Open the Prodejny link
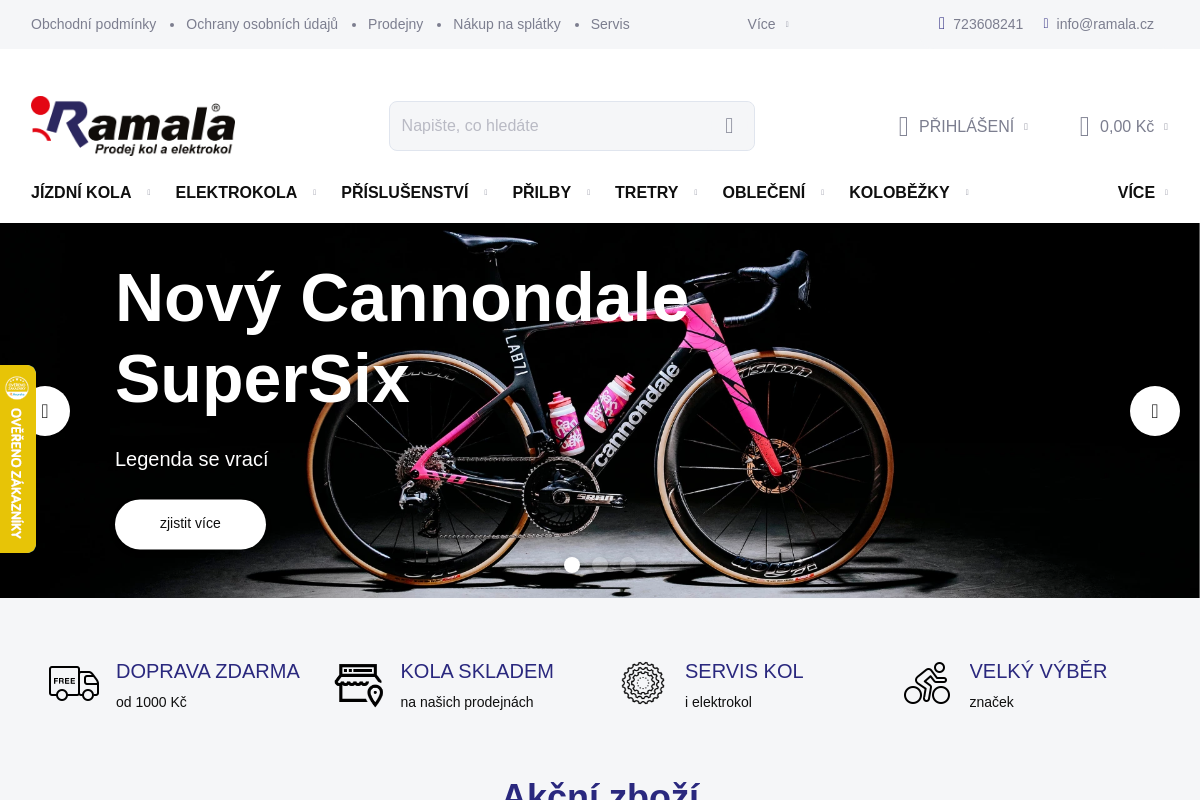The height and width of the screenshot is (800, 1200). coord(395,24)
